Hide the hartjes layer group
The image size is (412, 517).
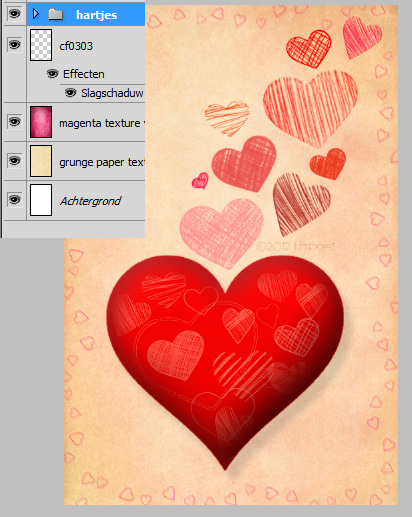14,14
